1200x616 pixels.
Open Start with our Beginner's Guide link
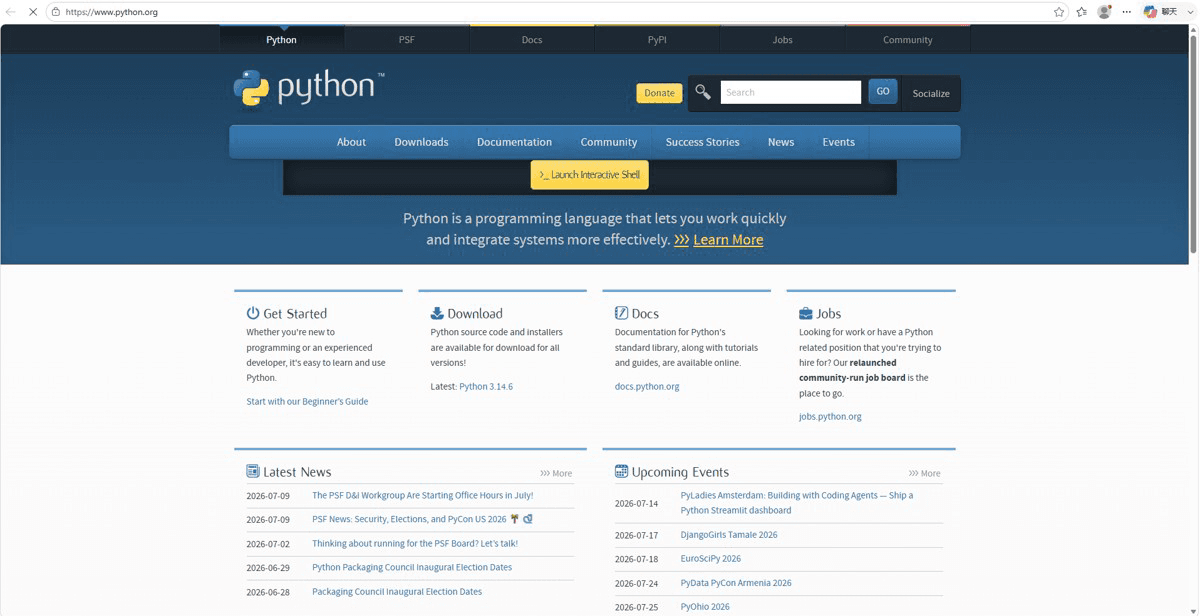click(307, 401)
